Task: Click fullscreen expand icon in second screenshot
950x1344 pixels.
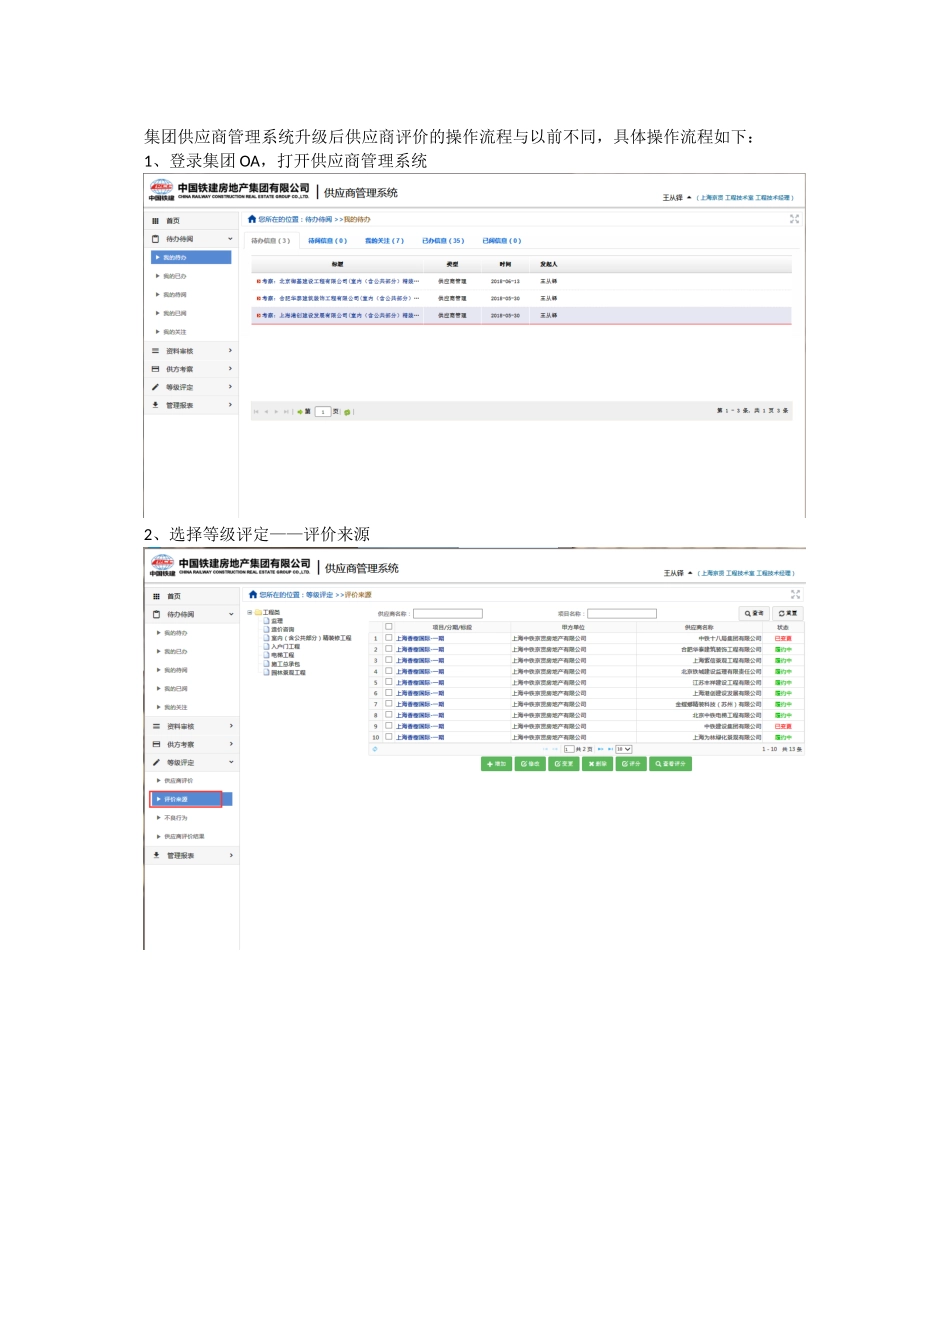Action: coord(796,594)
